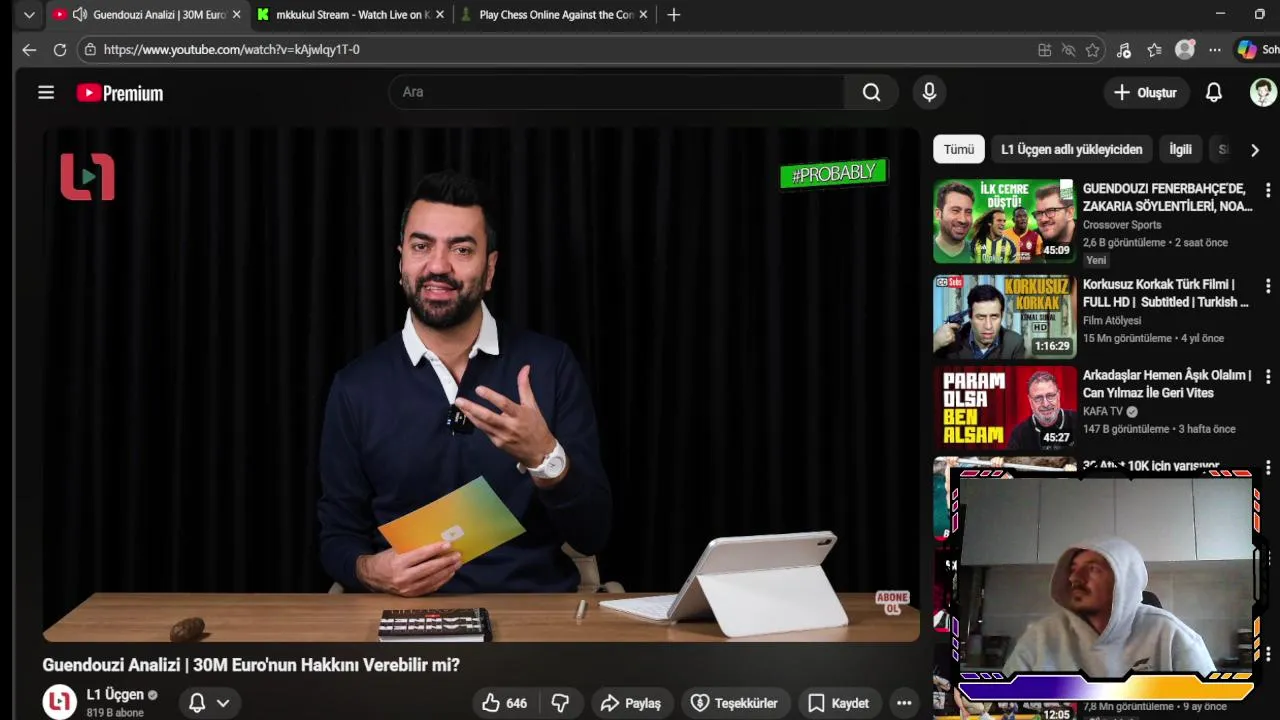Image resolution: width=1280 pixels, height=720 pixels.
Task: Select L1 Üçgen adlı yükleyiciden chip
Action: tap(1071, 149)
